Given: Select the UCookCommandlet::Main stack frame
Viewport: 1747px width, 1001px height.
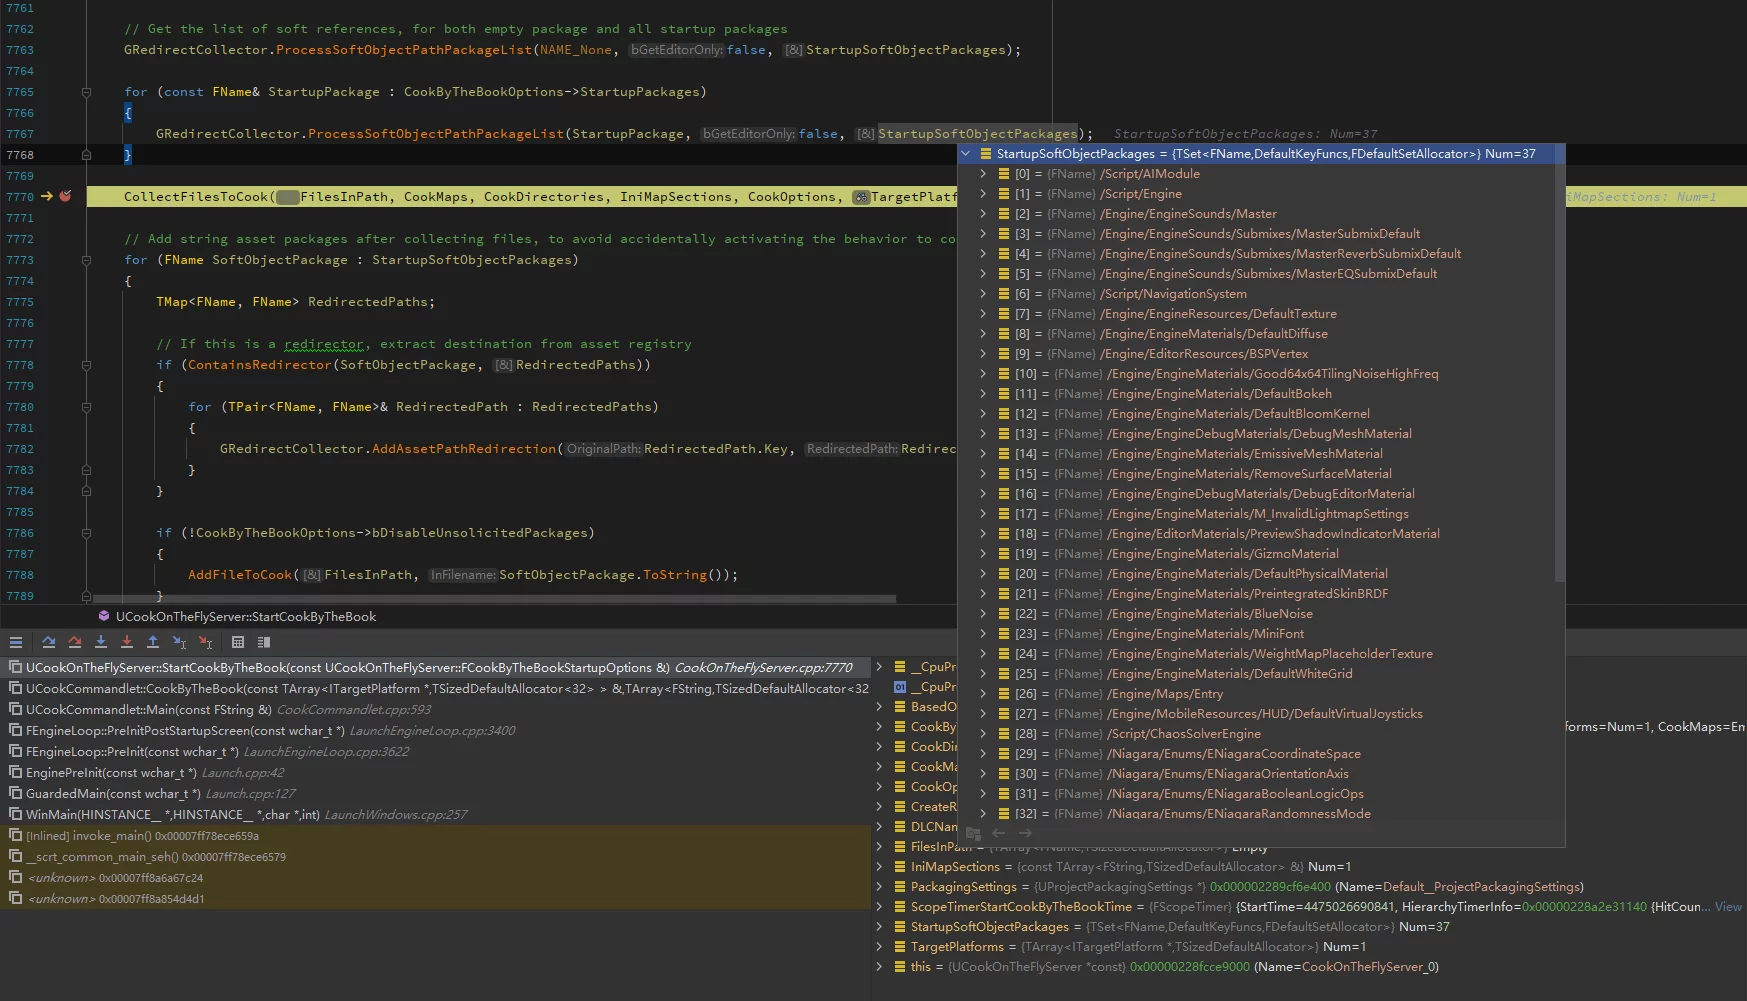Looking at the screenshot, I should 148,710.
